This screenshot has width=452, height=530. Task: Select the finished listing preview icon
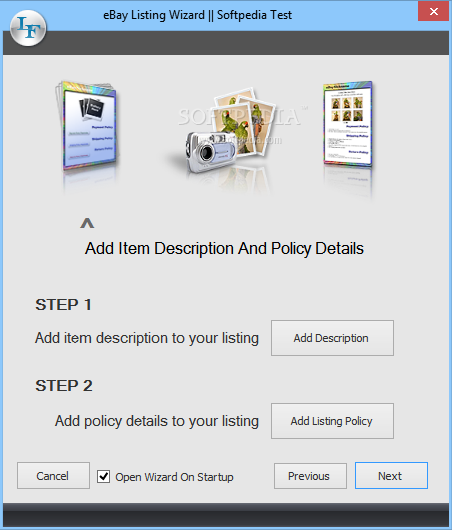348,124
